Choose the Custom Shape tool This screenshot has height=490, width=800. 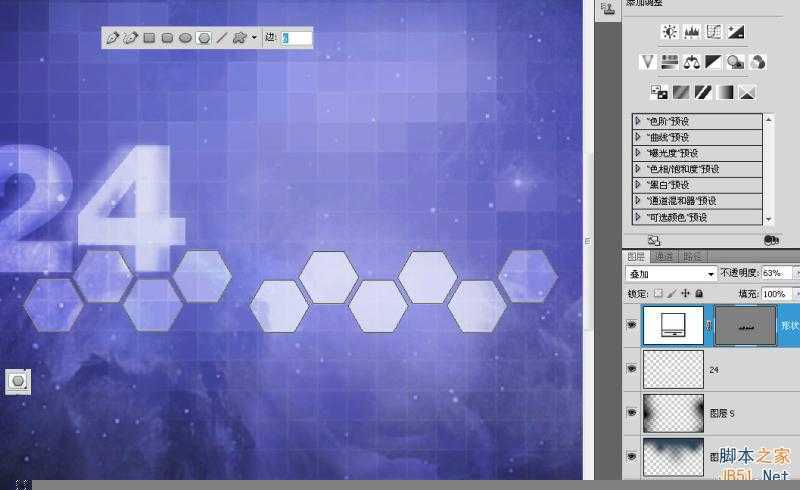click(x=239, y=38)
